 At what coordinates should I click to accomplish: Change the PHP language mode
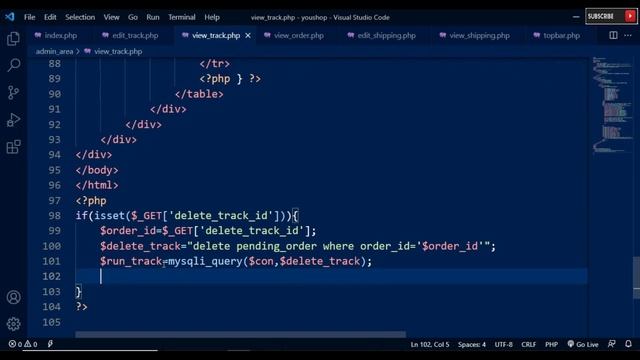551,344
